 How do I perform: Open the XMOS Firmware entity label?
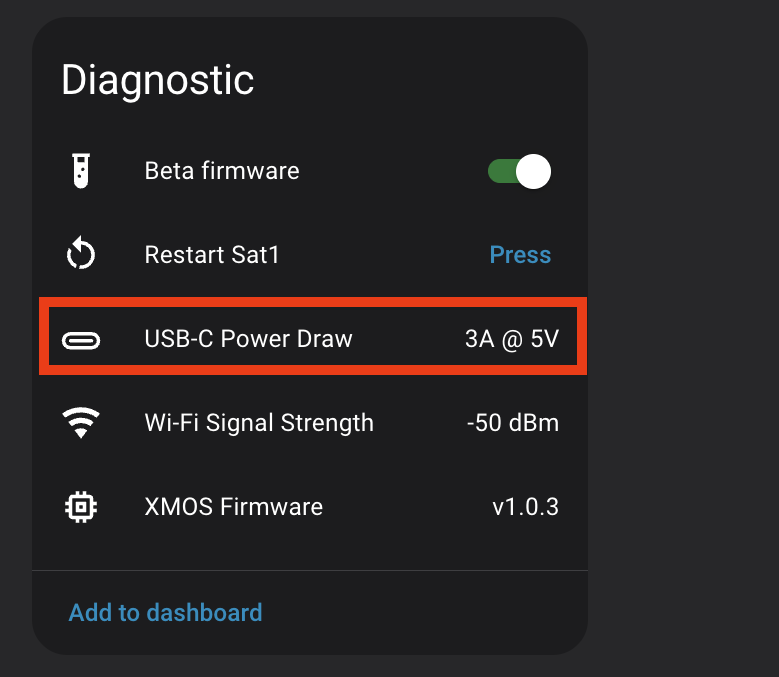[x=233, y=507]
